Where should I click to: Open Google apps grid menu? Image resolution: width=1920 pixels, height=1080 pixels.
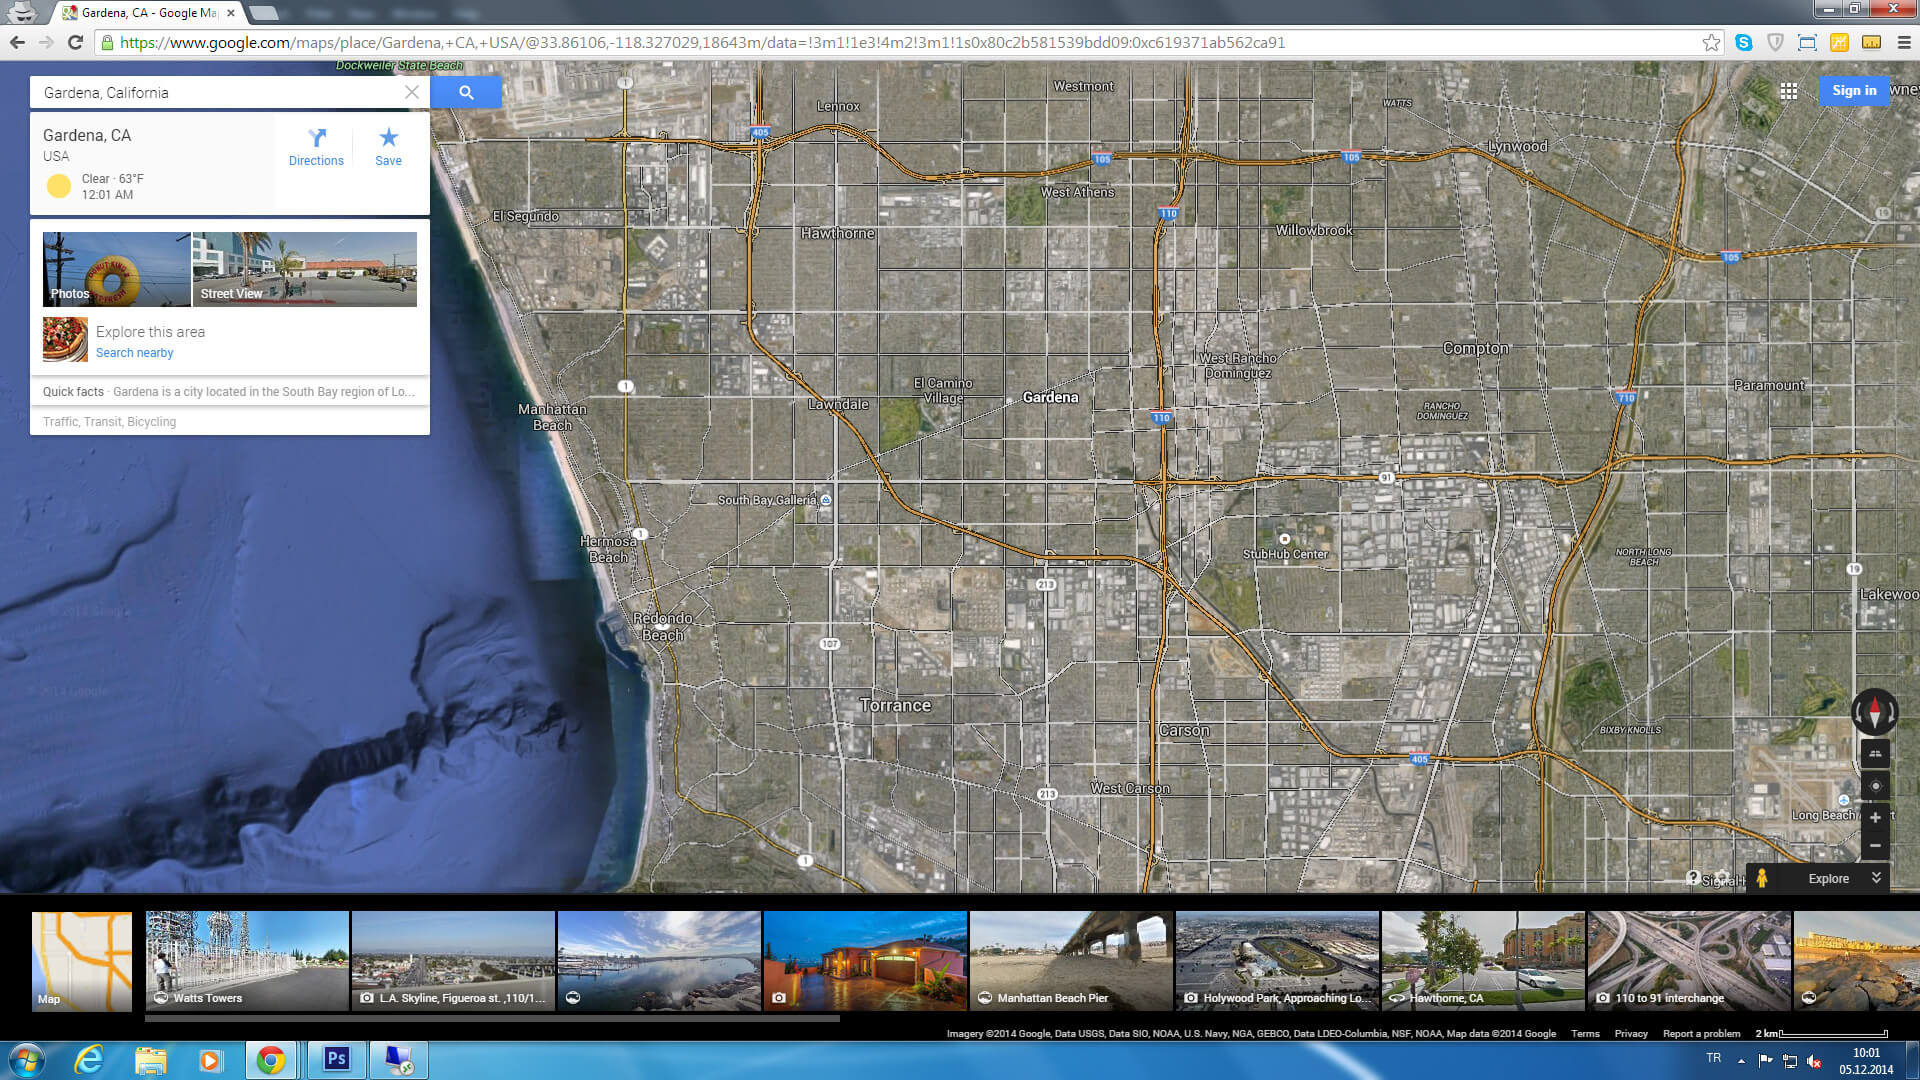click(1789, 91)
